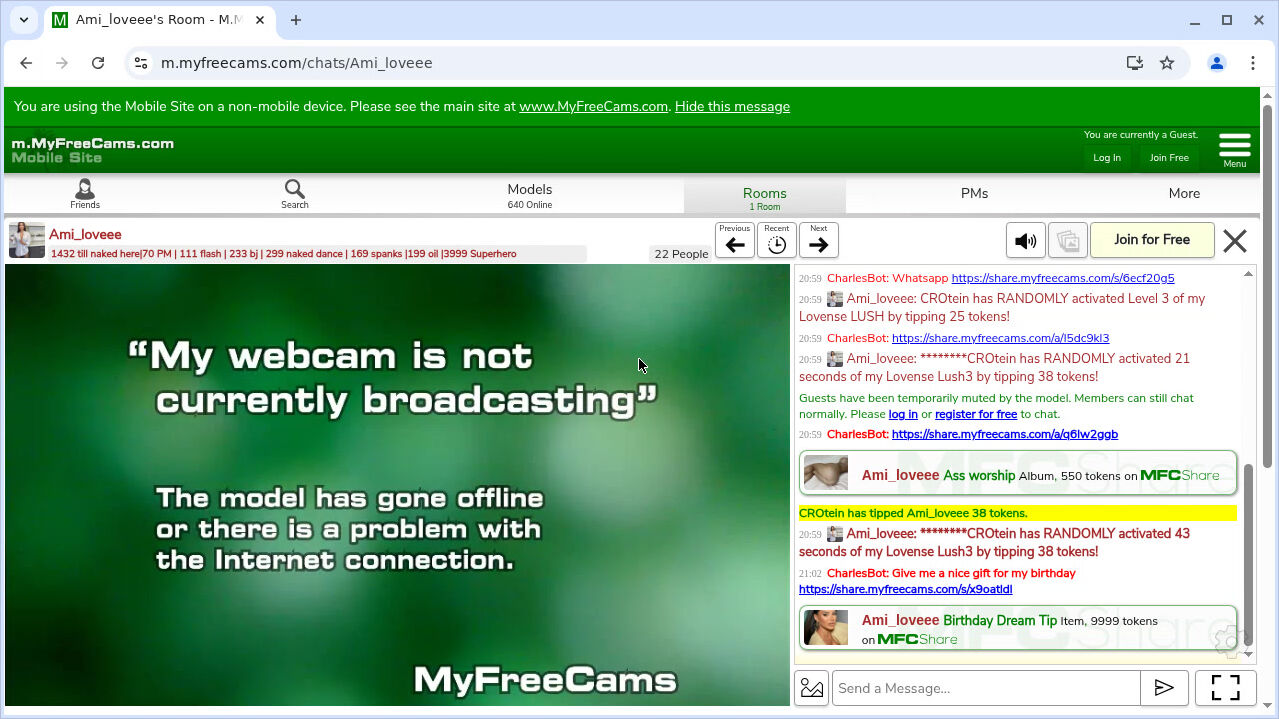This screenshot has height=719, width=1279.
Task: Close the chat room with X
Action: tap(1235, 241)
